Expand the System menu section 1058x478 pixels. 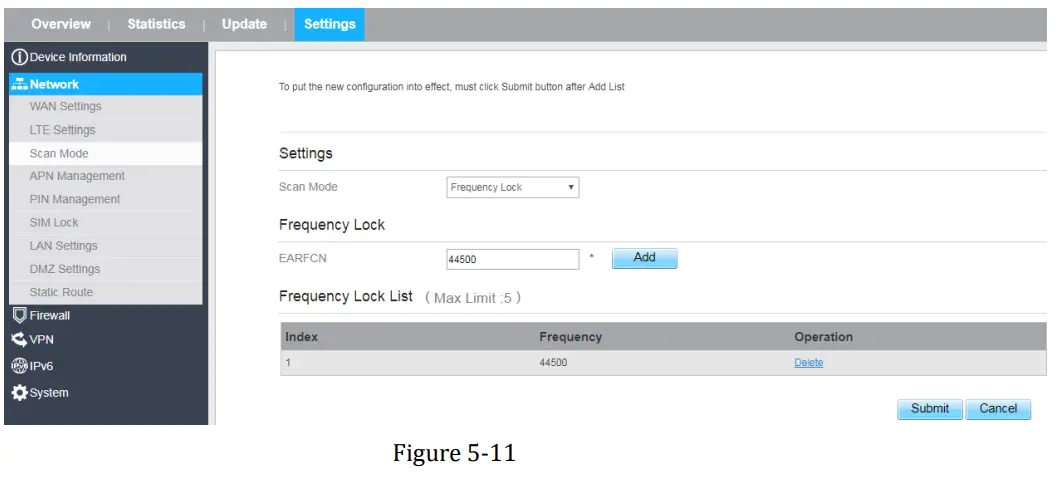(x=49, y=393)
